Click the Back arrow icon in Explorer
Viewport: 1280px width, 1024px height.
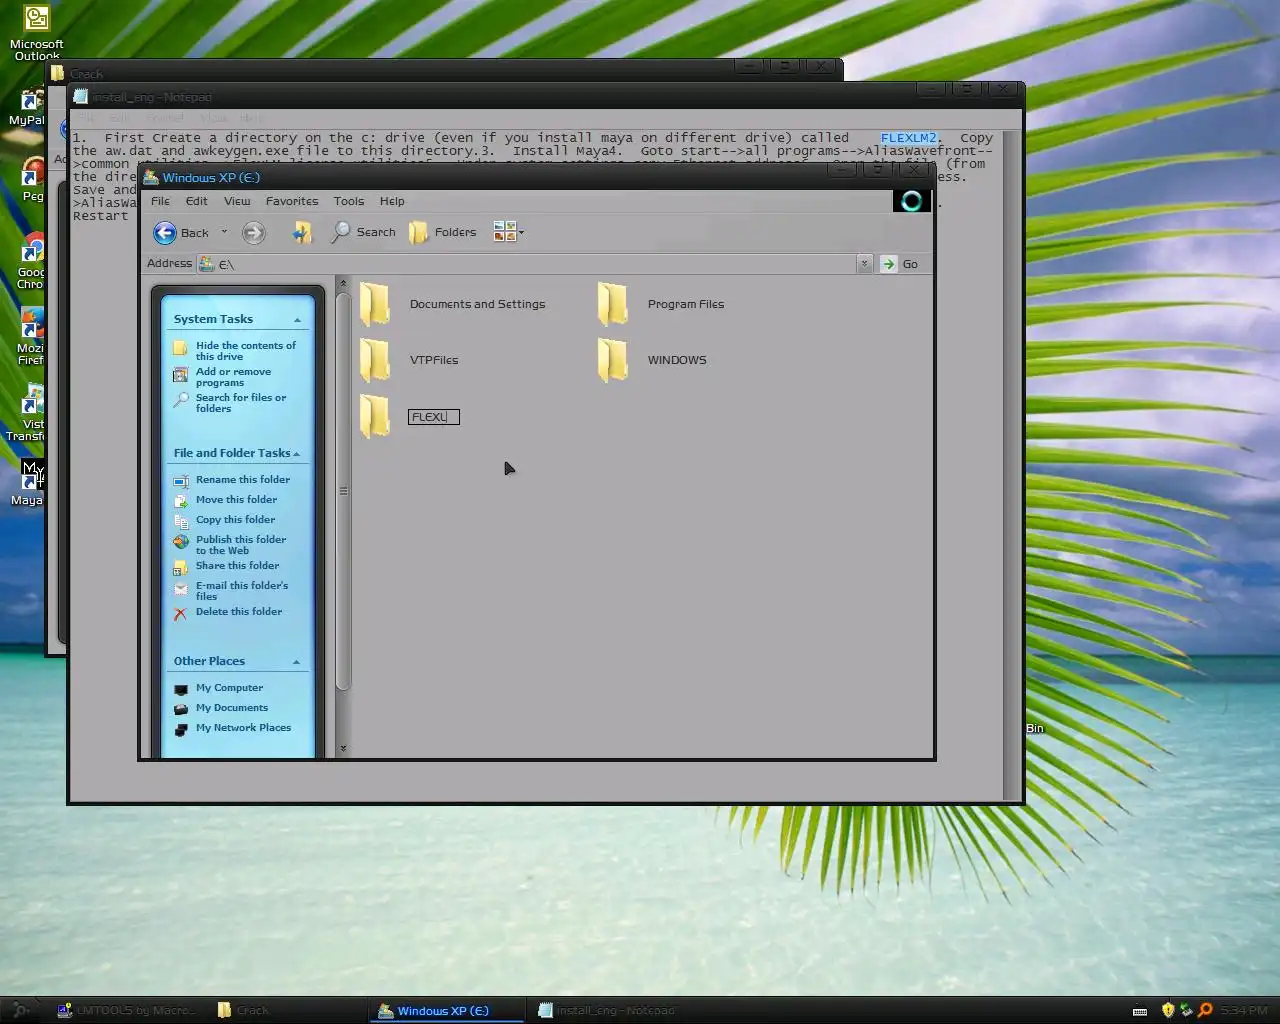(x=165, y=233)
